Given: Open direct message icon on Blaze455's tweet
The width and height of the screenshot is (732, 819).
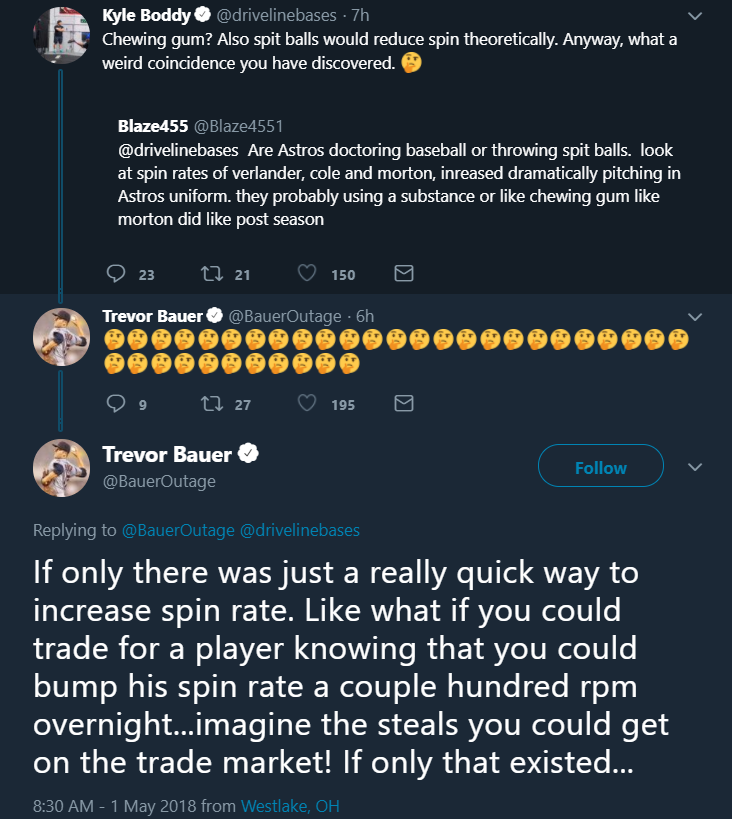Looking at the screenshot, I should [403, 272].
